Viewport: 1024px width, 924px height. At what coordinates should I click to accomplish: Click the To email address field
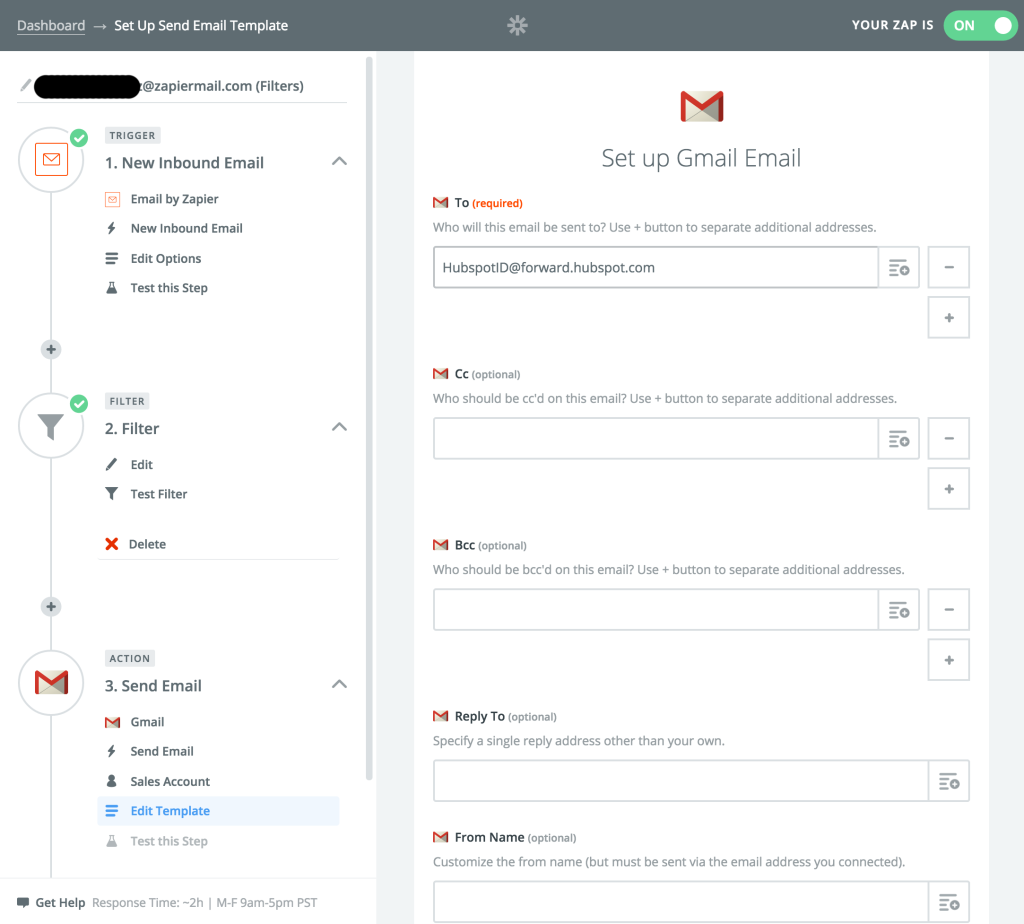[656, 267]
